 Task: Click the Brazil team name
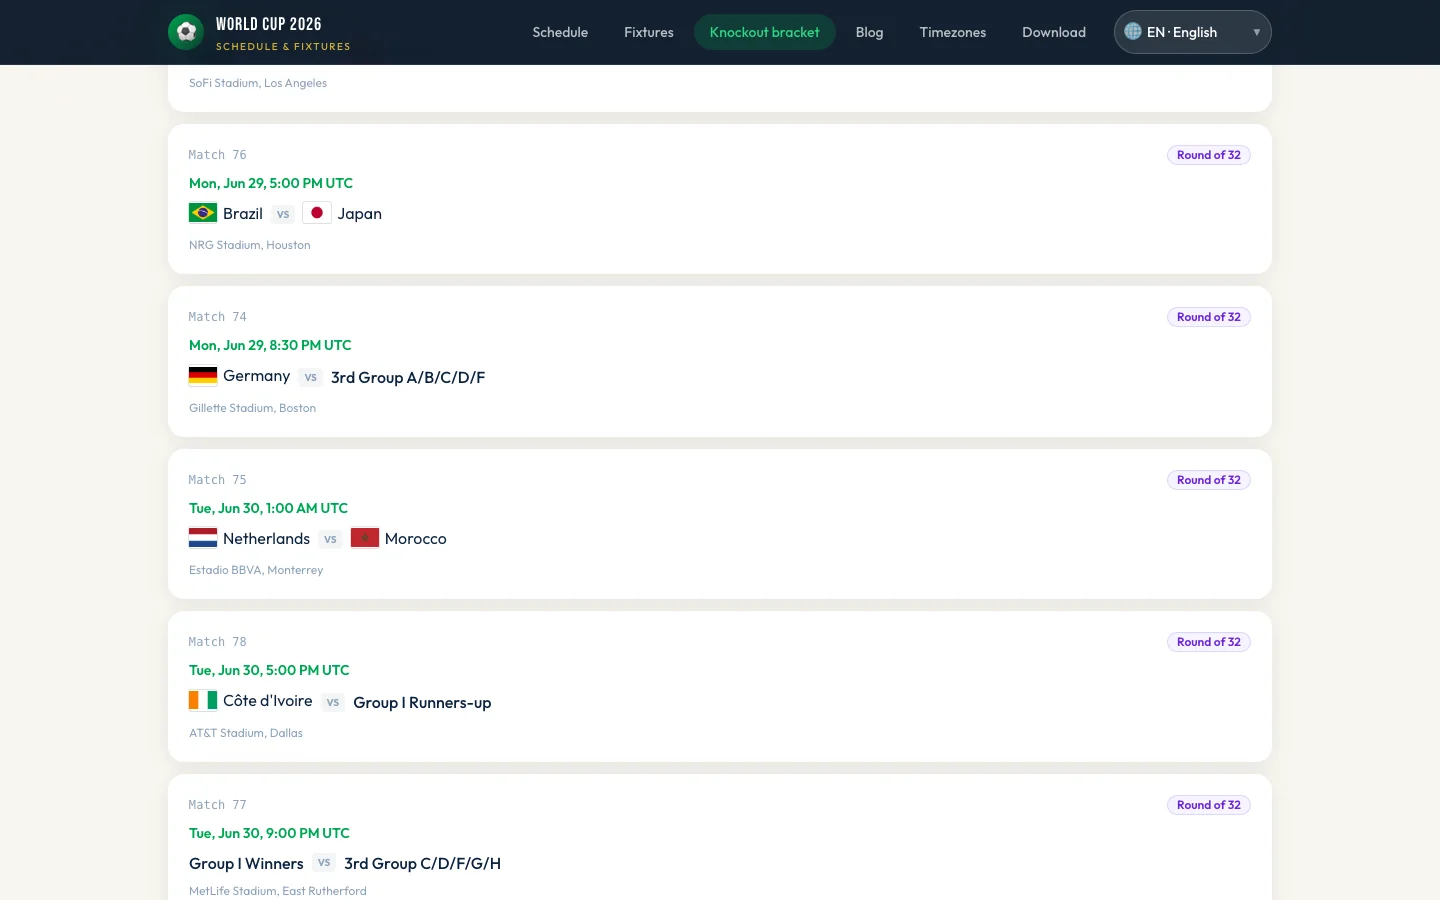(243, 214)
